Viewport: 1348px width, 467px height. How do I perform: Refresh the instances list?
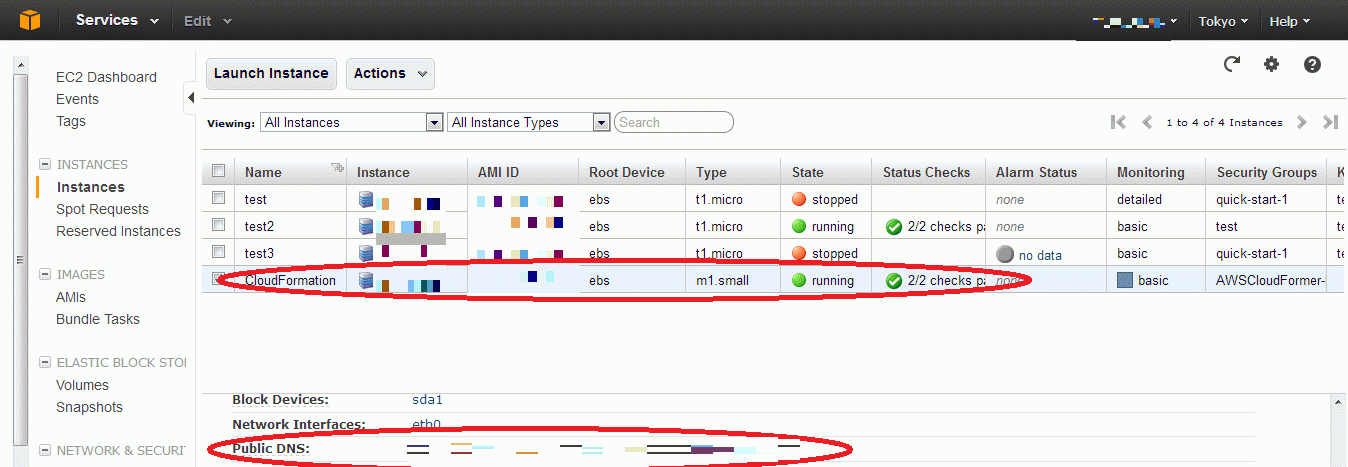(x=1233, y=64)
